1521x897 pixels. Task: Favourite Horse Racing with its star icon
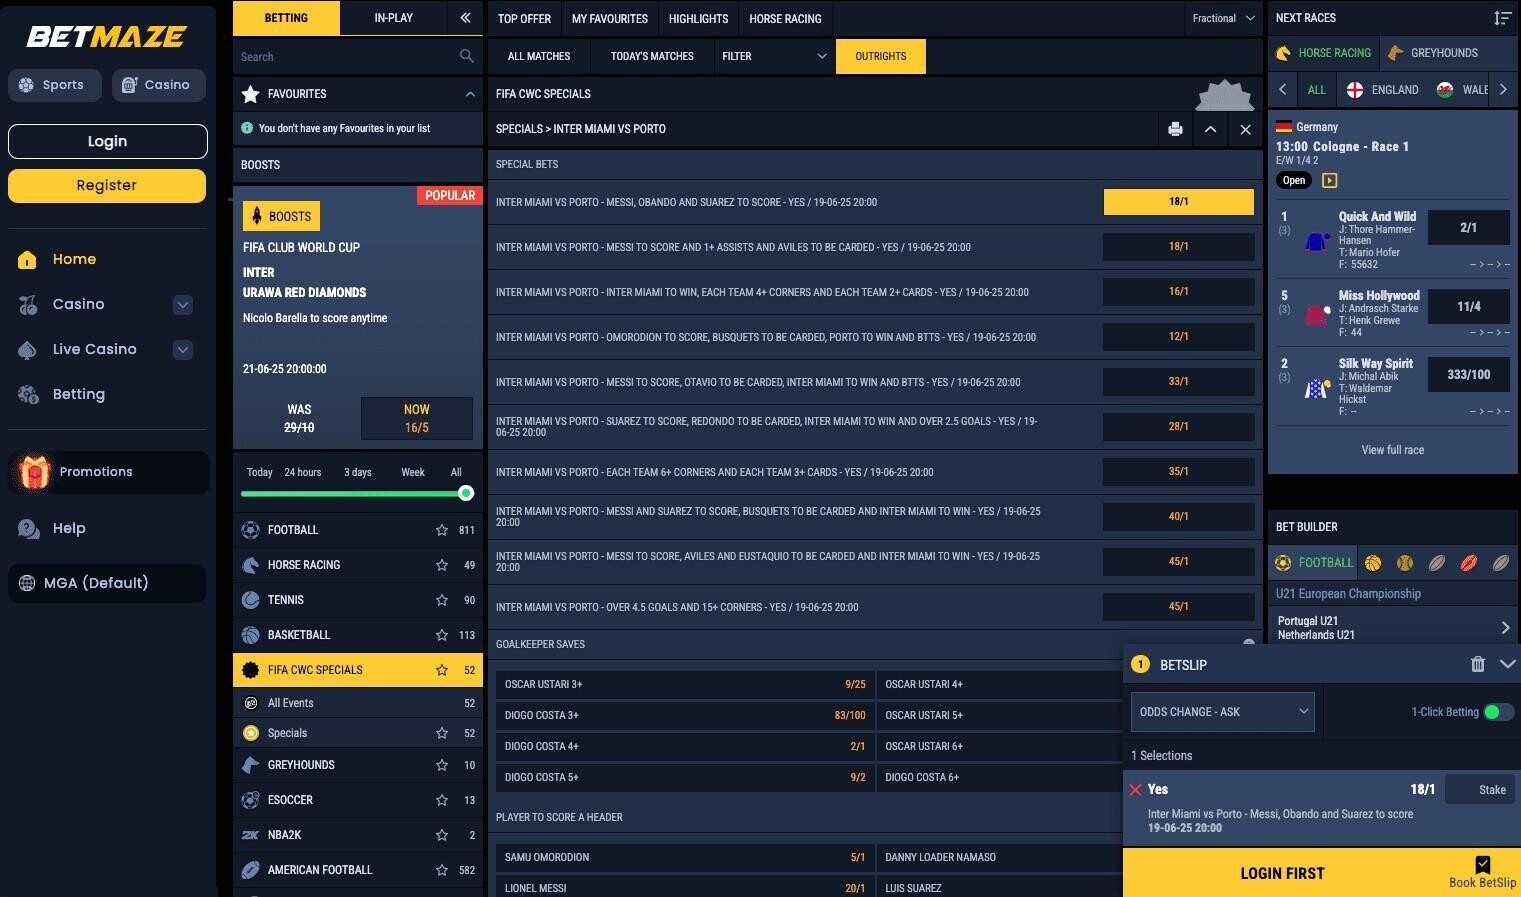coord(442,565)
